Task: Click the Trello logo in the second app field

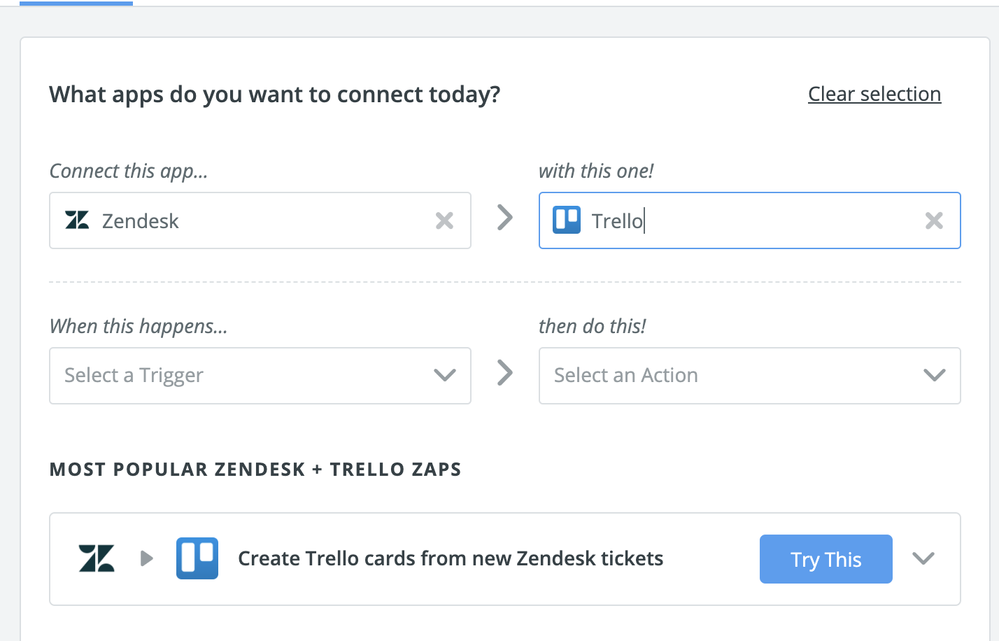Action: (567, 220)
